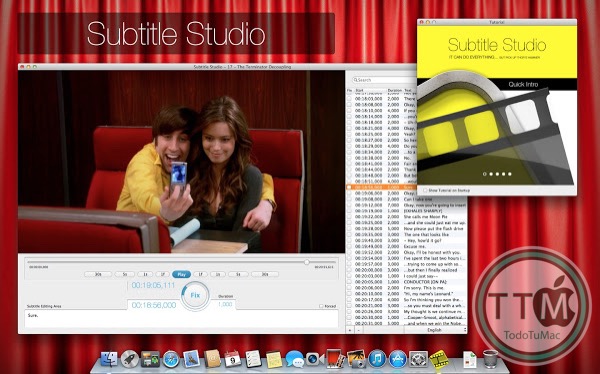Open App Store icon in Dock

tap(398, 359)
